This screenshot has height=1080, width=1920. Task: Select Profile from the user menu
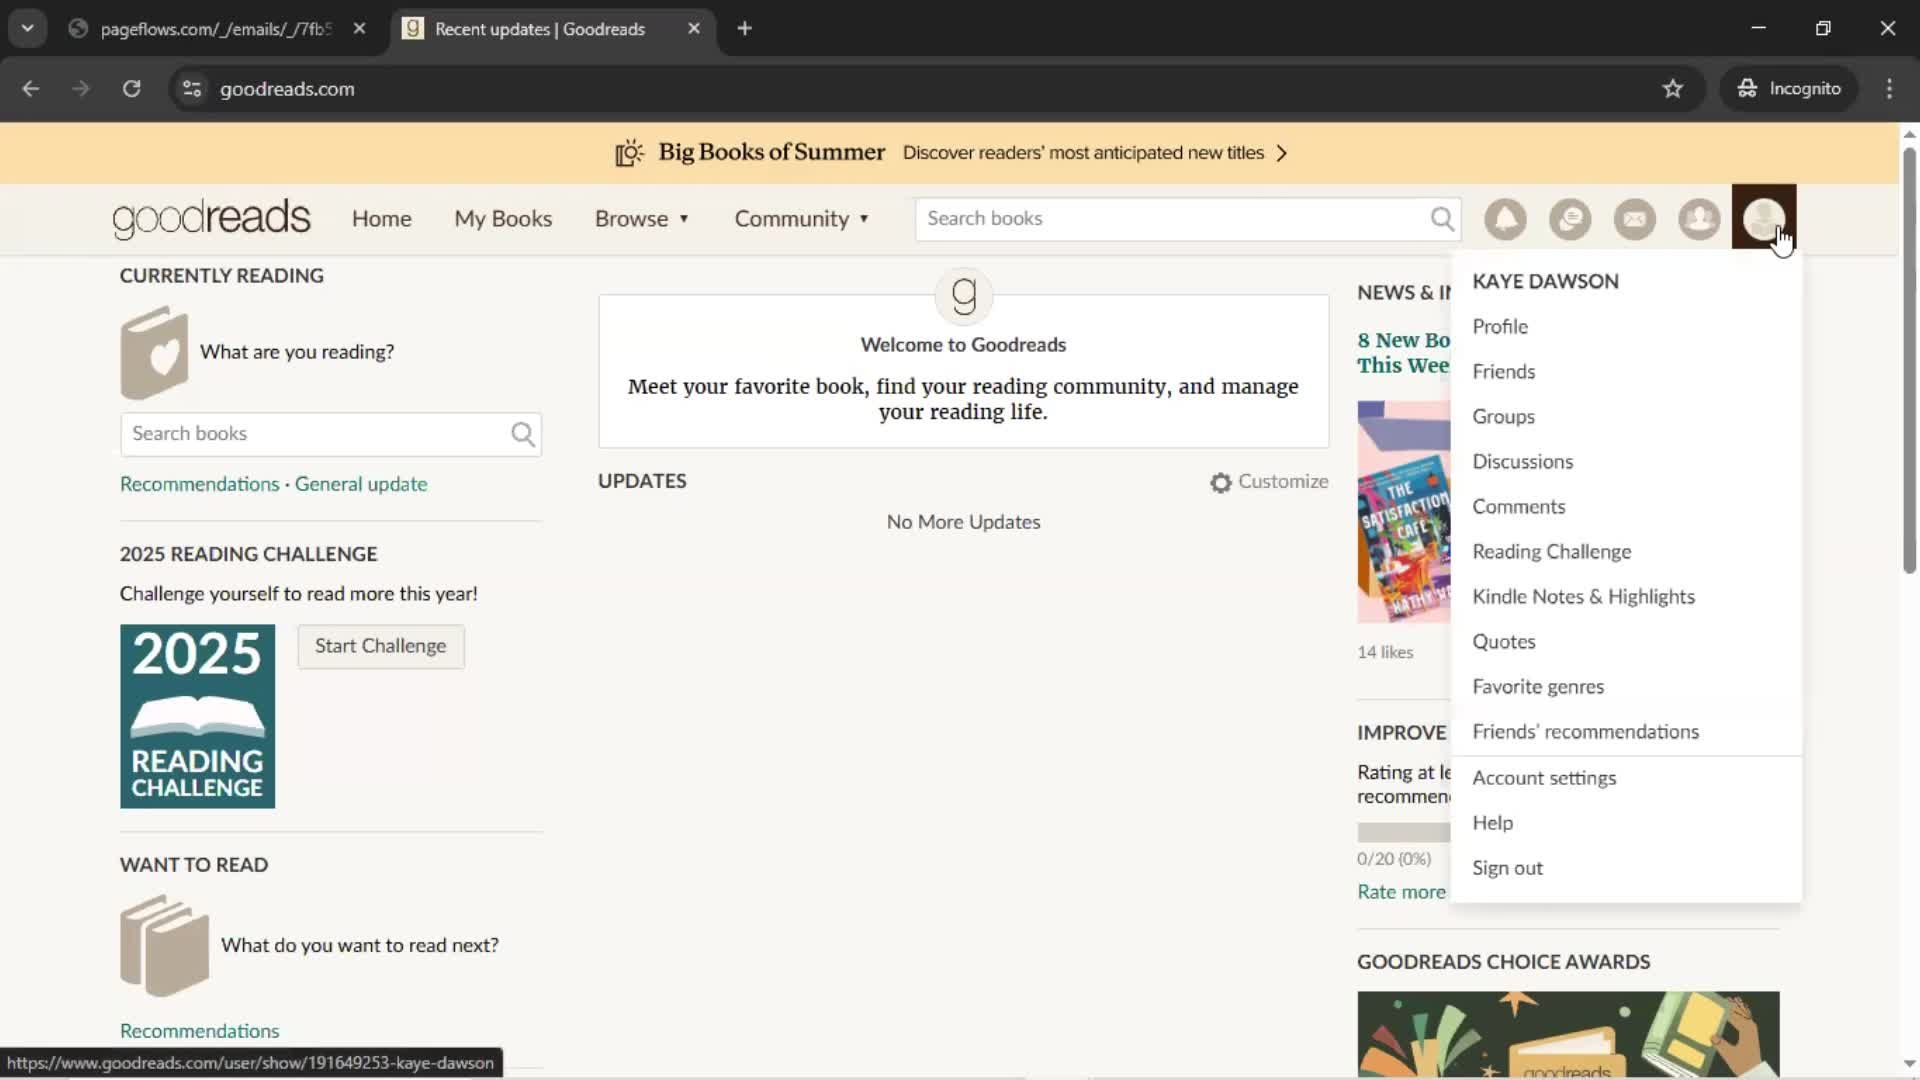tap(1500, 327)
